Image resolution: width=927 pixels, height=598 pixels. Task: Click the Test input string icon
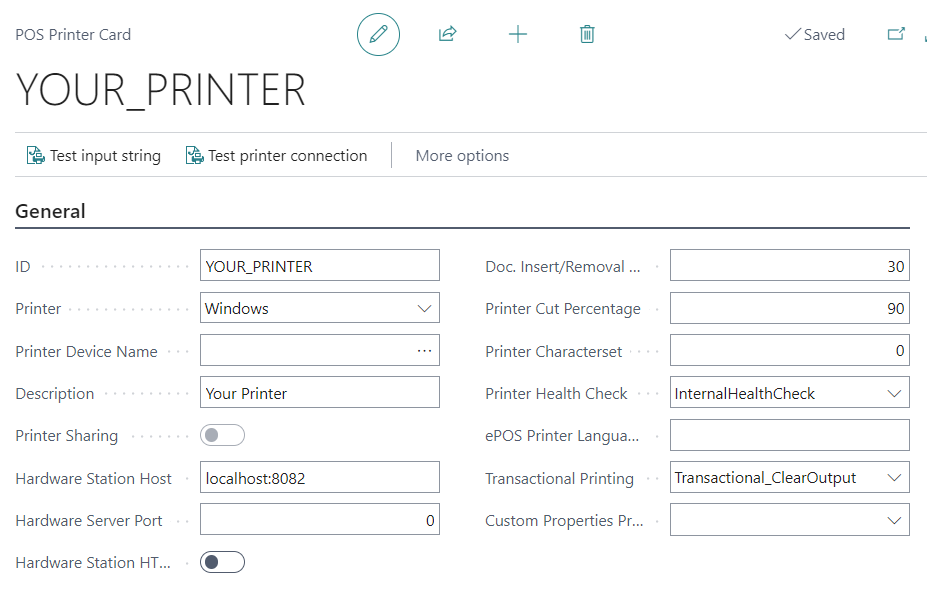coord(35,156)
